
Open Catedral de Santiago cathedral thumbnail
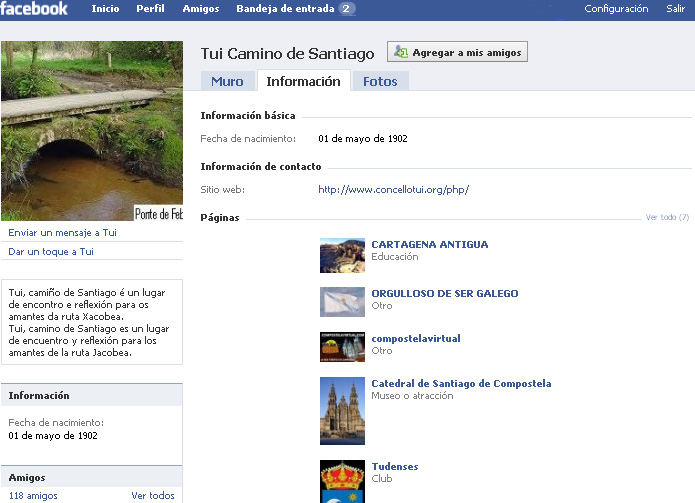click(342, 410)
